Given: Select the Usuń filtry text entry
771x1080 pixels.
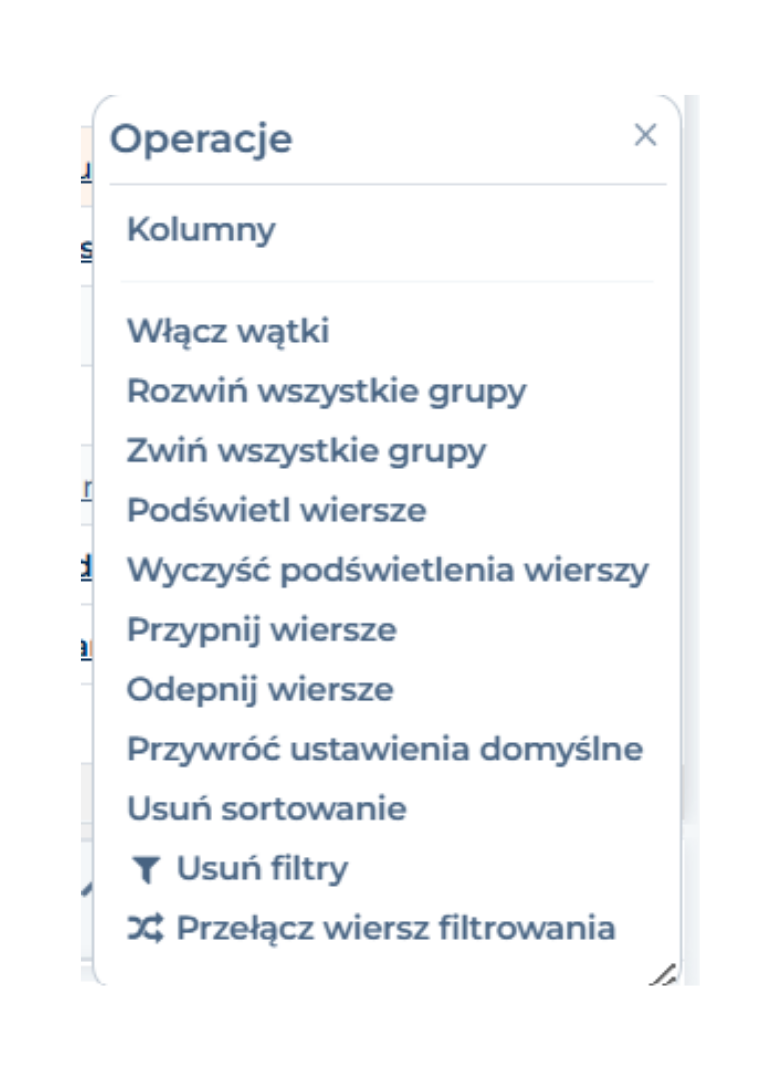Looking at the screenshot, I should coord(263,869).
